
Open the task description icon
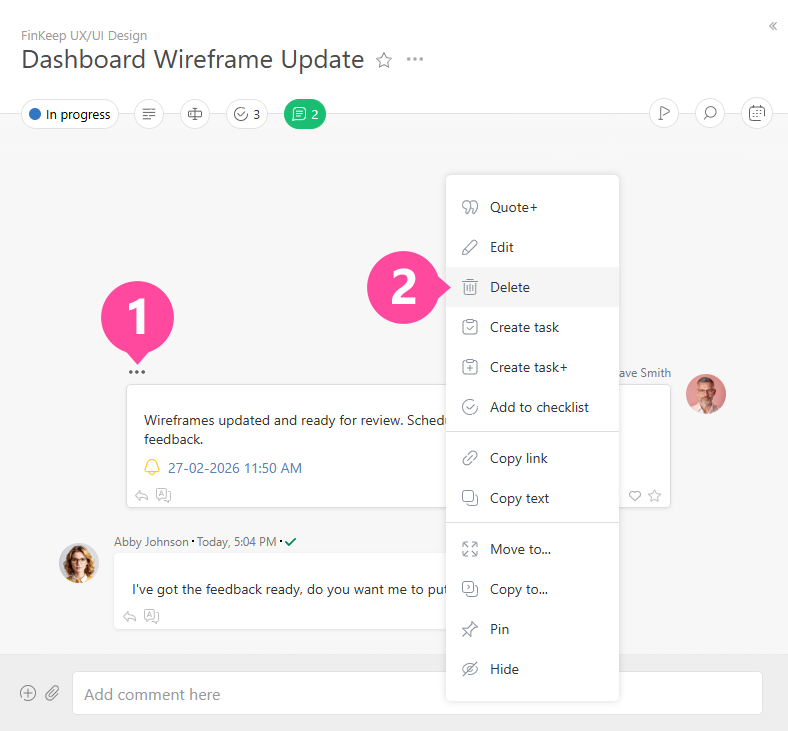pos(149,115)
